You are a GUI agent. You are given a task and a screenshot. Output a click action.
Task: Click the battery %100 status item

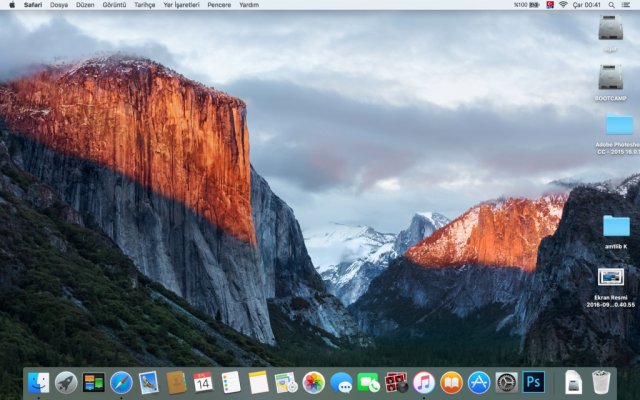(x=526, y=5)
